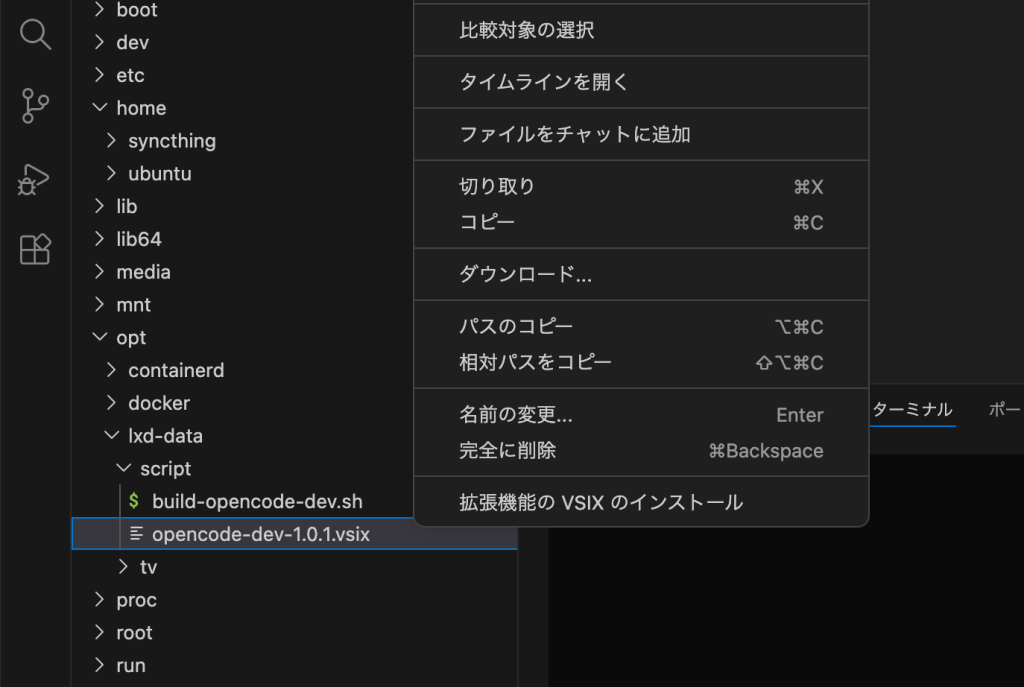The height and width of the screenshot is (687, 1024).
Task: Open the Extensions view
Action: (35, 249)
